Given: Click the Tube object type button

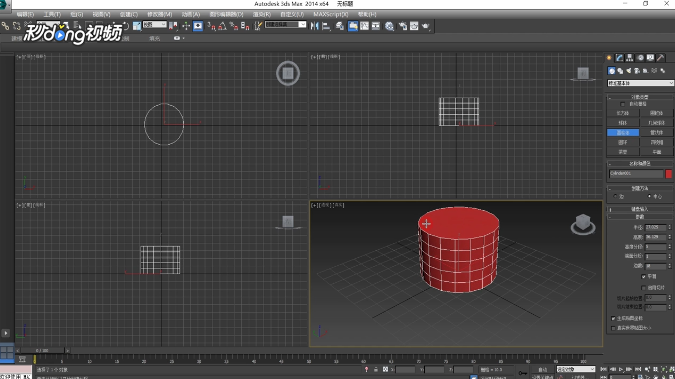Looking at the screenshot, I should click(x=656, y=133).
